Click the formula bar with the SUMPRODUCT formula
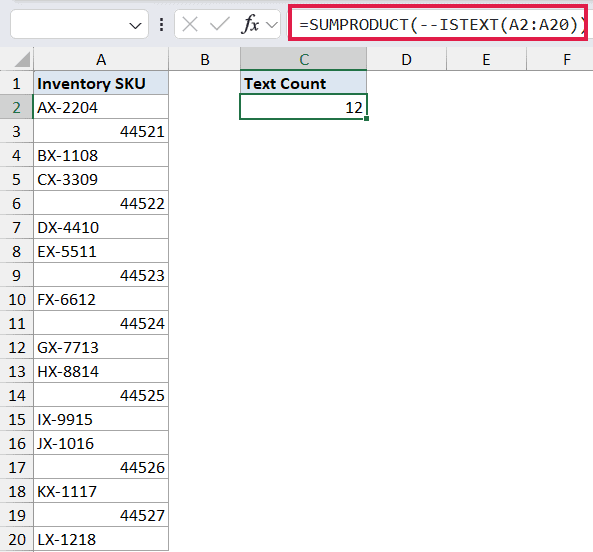The height and width of the screenshot is (552, 593). point(438,23)
